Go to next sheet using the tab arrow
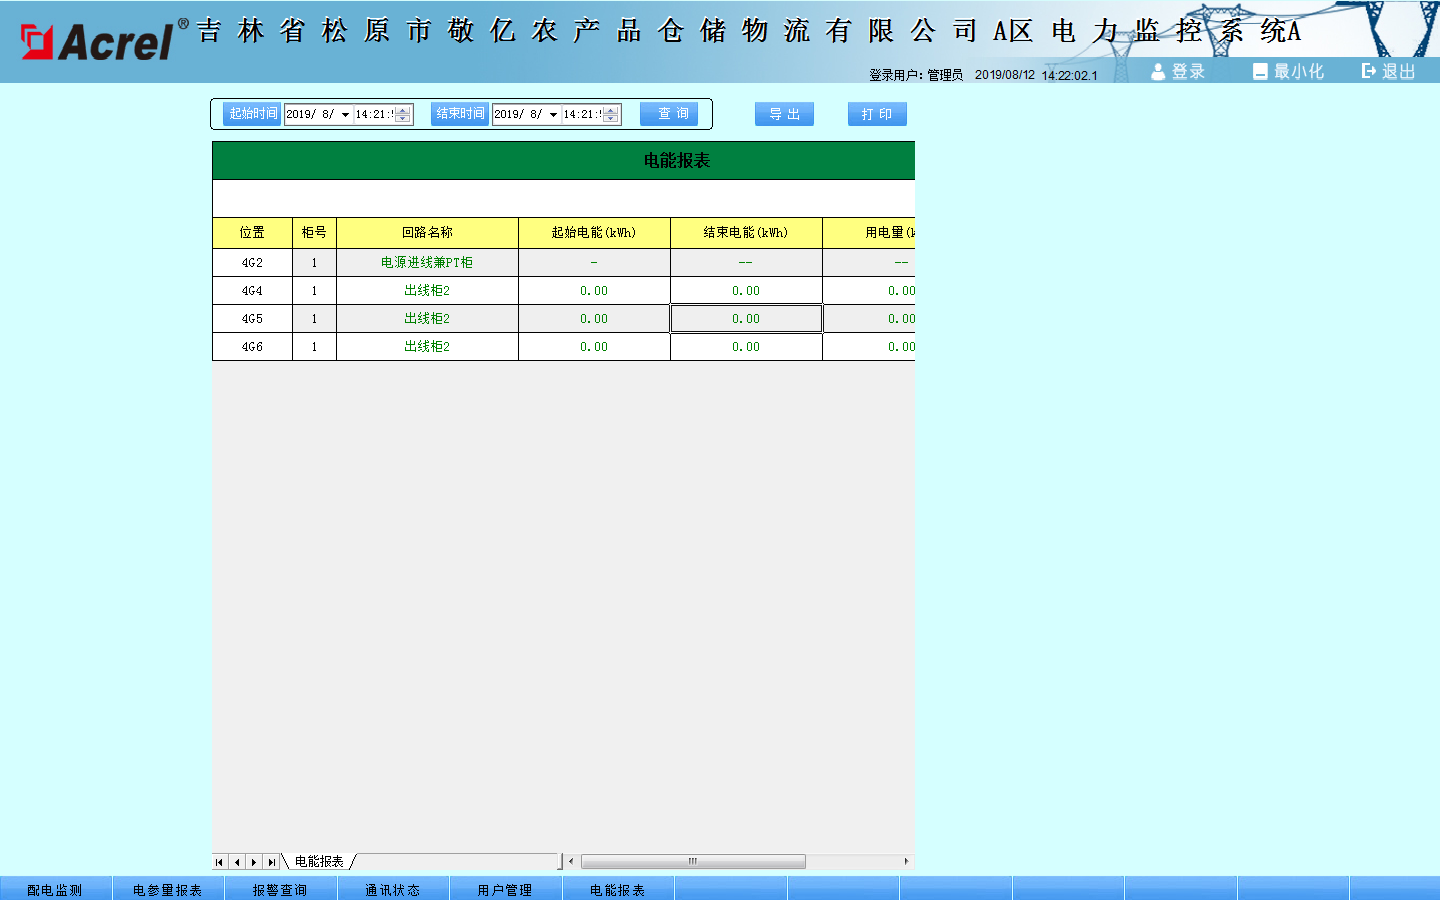1440x900 pixels. point(254,862)
